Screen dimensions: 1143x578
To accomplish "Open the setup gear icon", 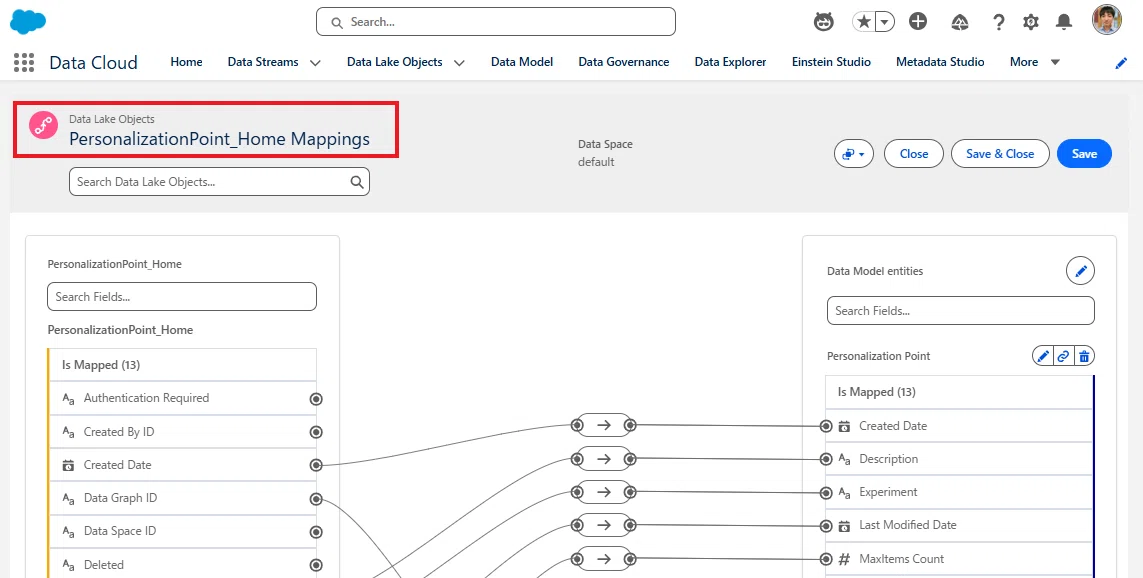I will (1031, 23).
